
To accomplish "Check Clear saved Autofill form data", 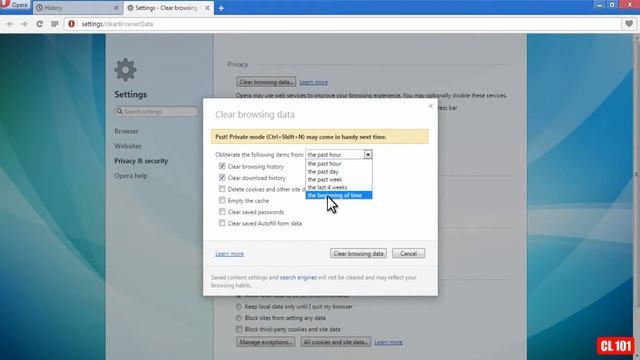I will point(222,223).
